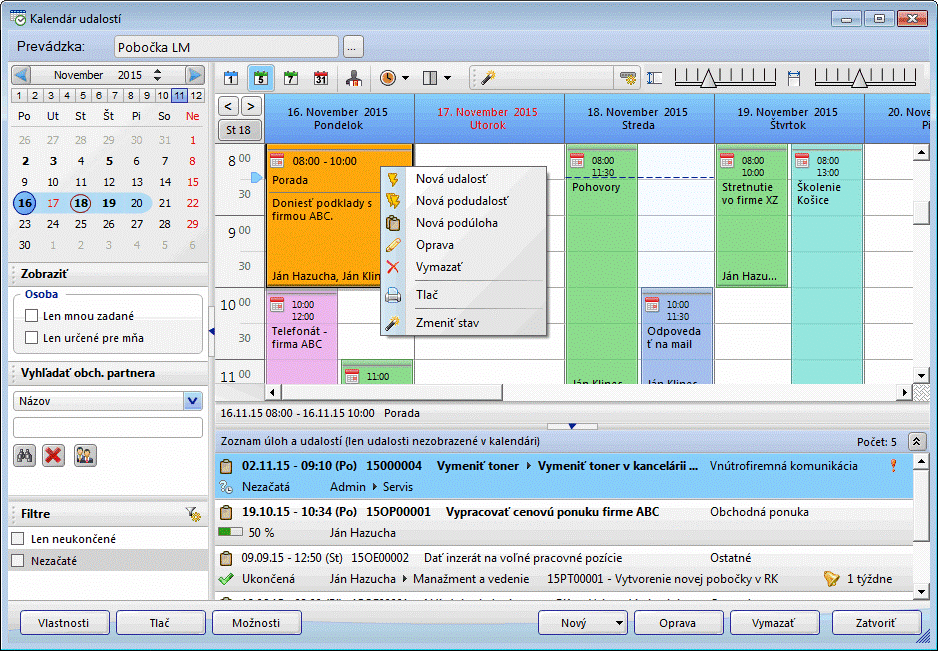Screen dimensions: 938x651
Task: Click the bell reminder icon near '1 týždne'
Action: (x=832, y=579)
